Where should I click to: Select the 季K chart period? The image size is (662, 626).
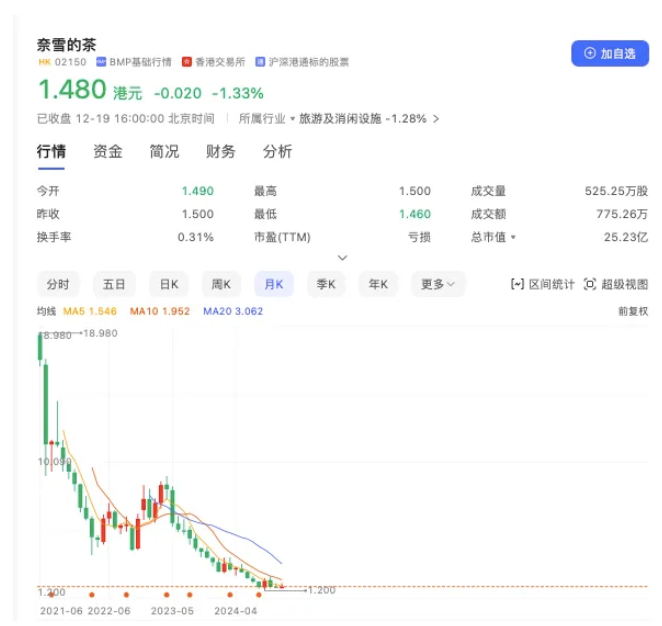326,284
